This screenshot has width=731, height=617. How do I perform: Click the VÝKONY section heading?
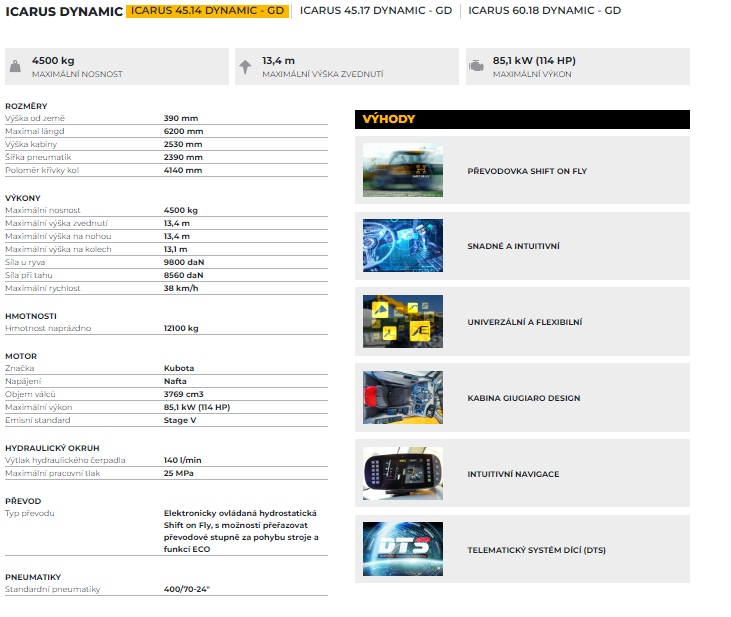pyautogui.click(x=23, y=198)
